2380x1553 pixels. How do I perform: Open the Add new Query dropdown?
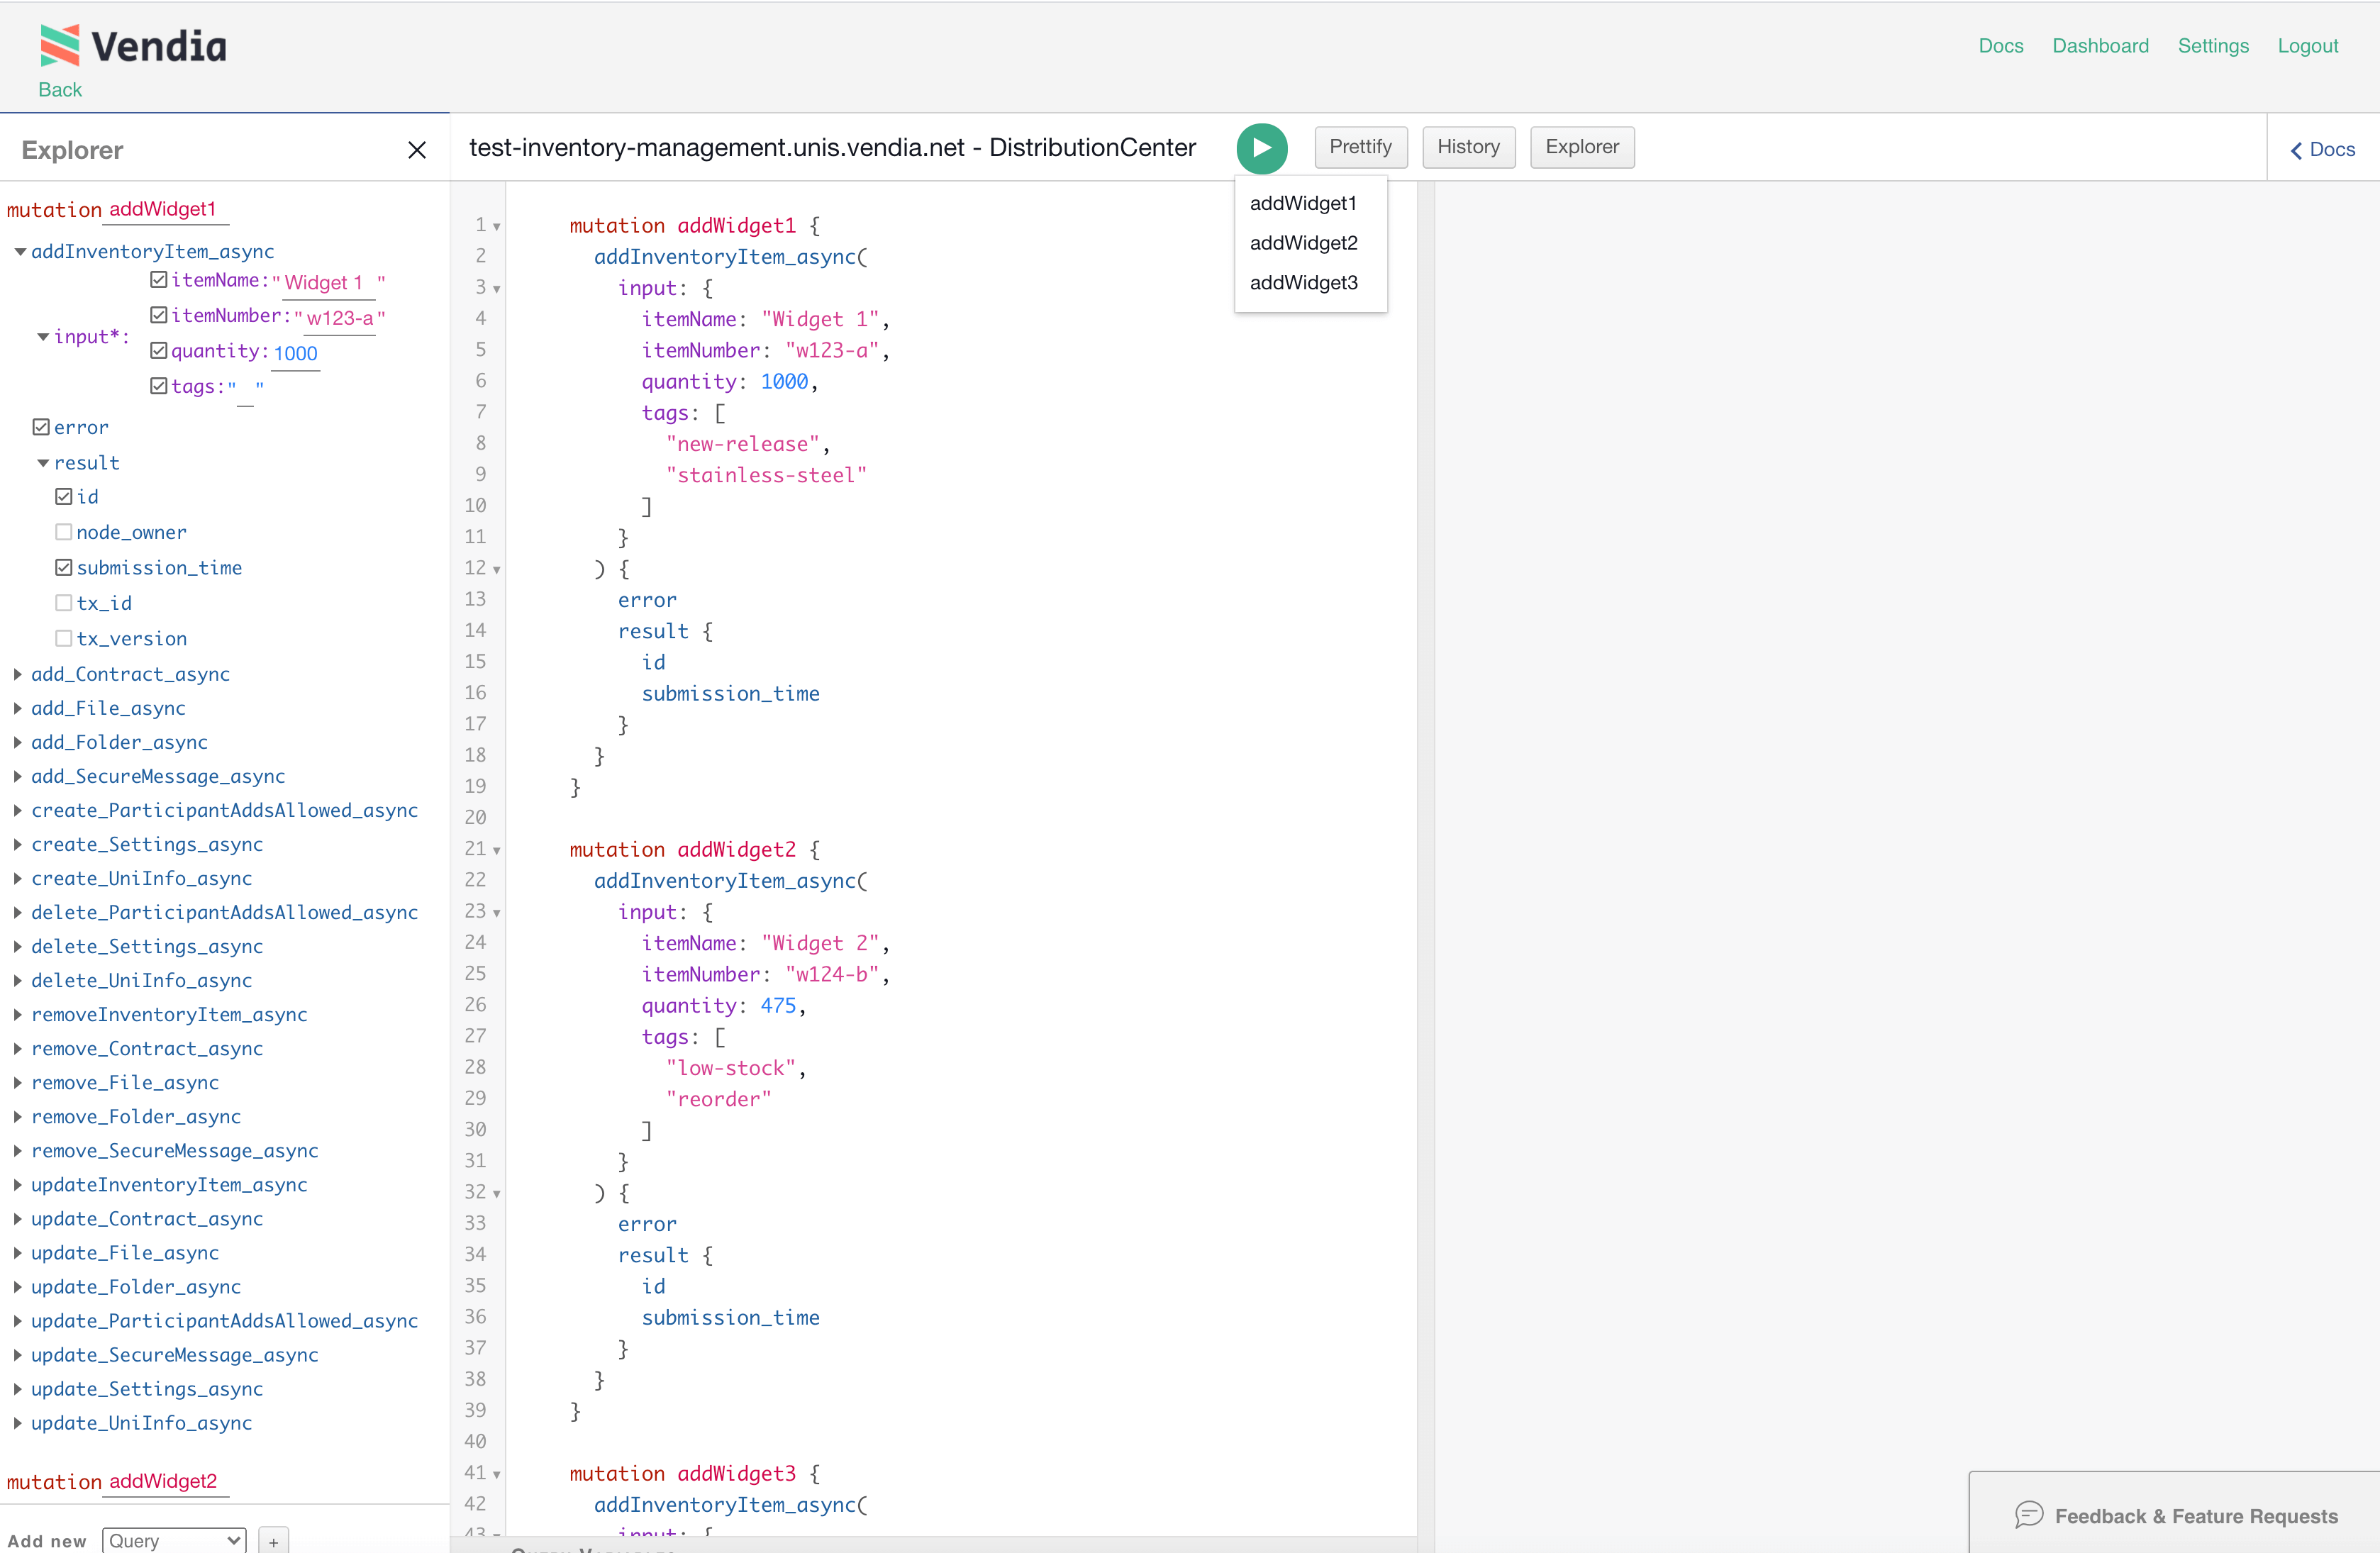(174, 1540)
